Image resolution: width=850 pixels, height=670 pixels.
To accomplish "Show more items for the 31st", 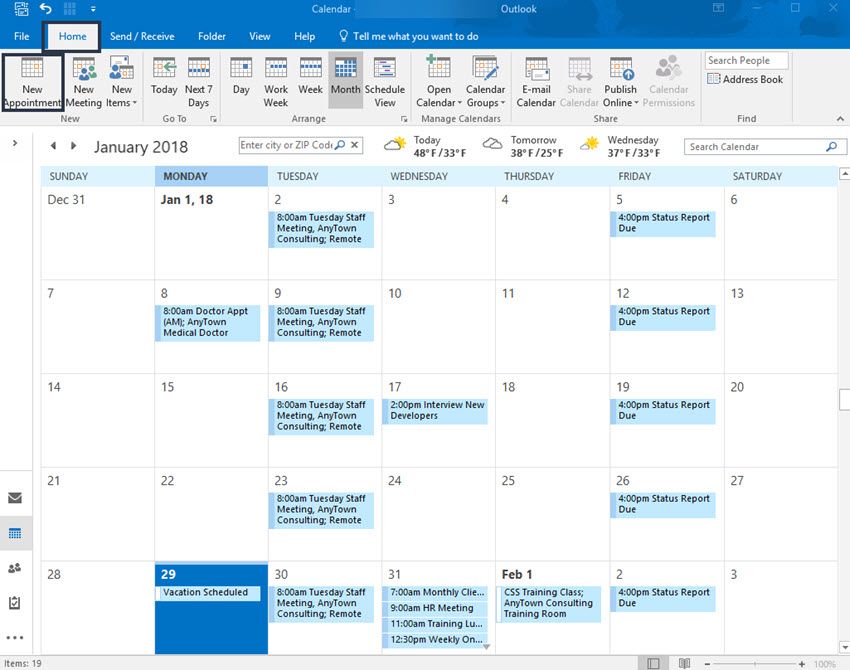I will click(487, 647).
